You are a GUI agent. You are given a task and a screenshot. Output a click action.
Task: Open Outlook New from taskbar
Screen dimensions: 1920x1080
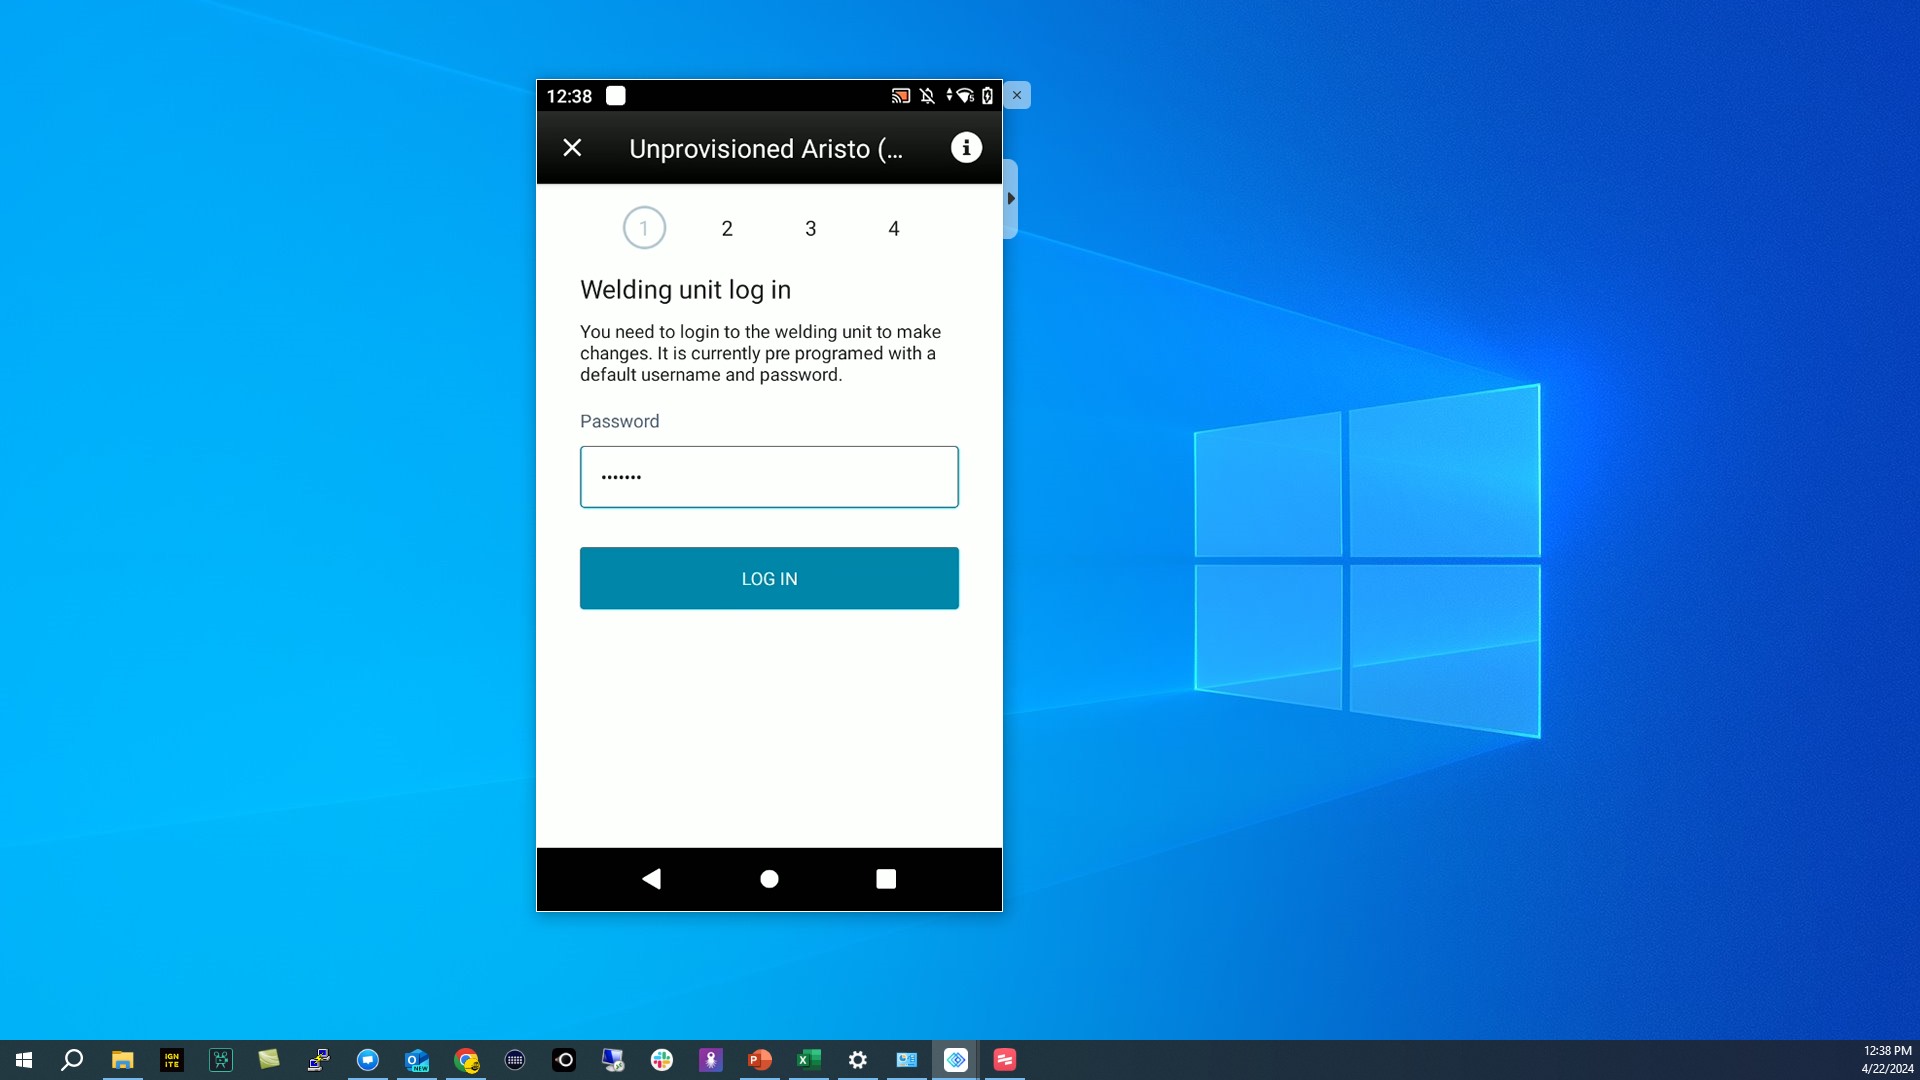coord(417,1060)
